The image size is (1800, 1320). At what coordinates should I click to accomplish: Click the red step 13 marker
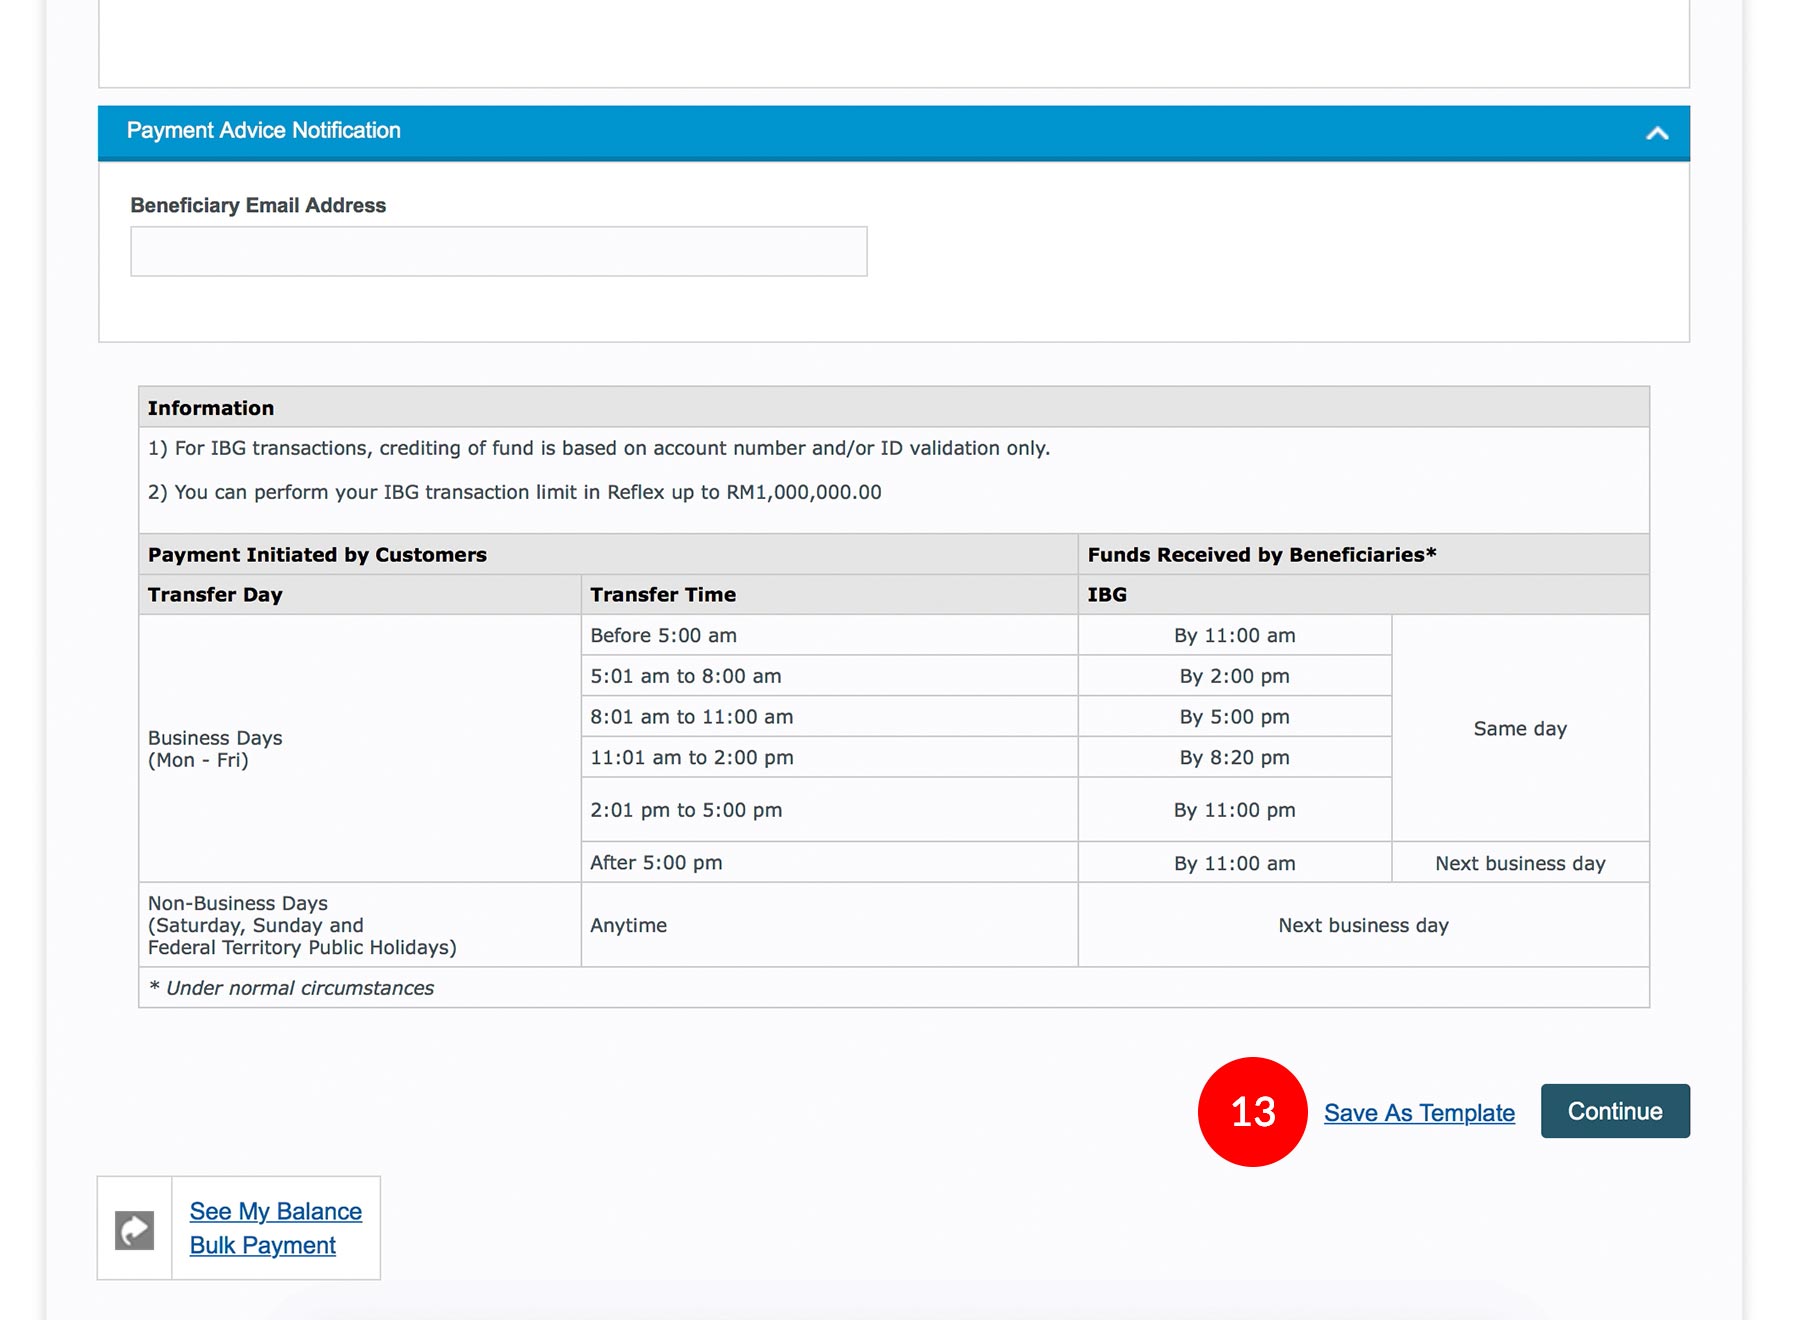tap(1252, 1111)
